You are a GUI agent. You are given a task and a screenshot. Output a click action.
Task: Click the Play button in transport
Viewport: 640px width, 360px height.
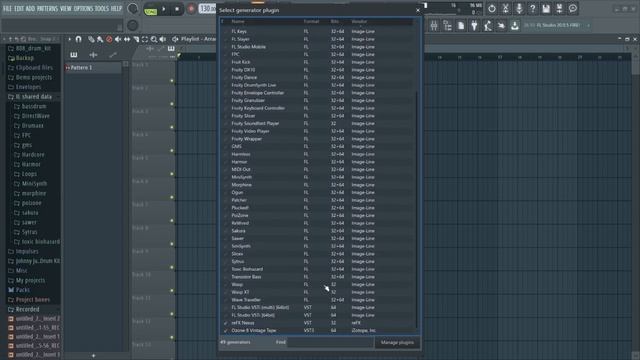coord(164,9)
